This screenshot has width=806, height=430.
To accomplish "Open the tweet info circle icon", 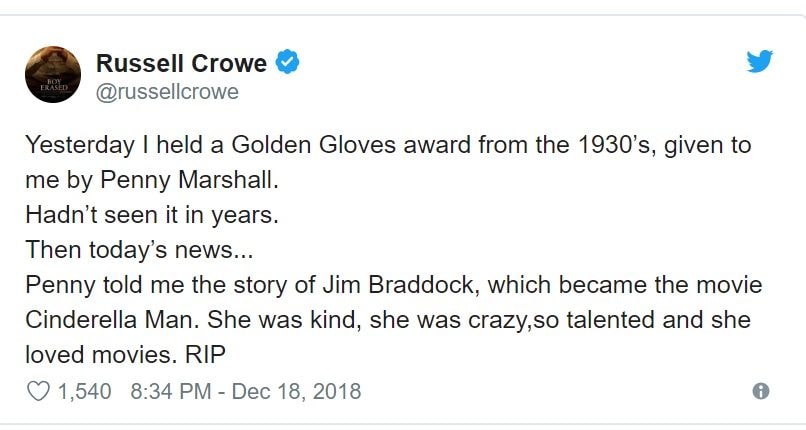I will click(x=760, y=391).
